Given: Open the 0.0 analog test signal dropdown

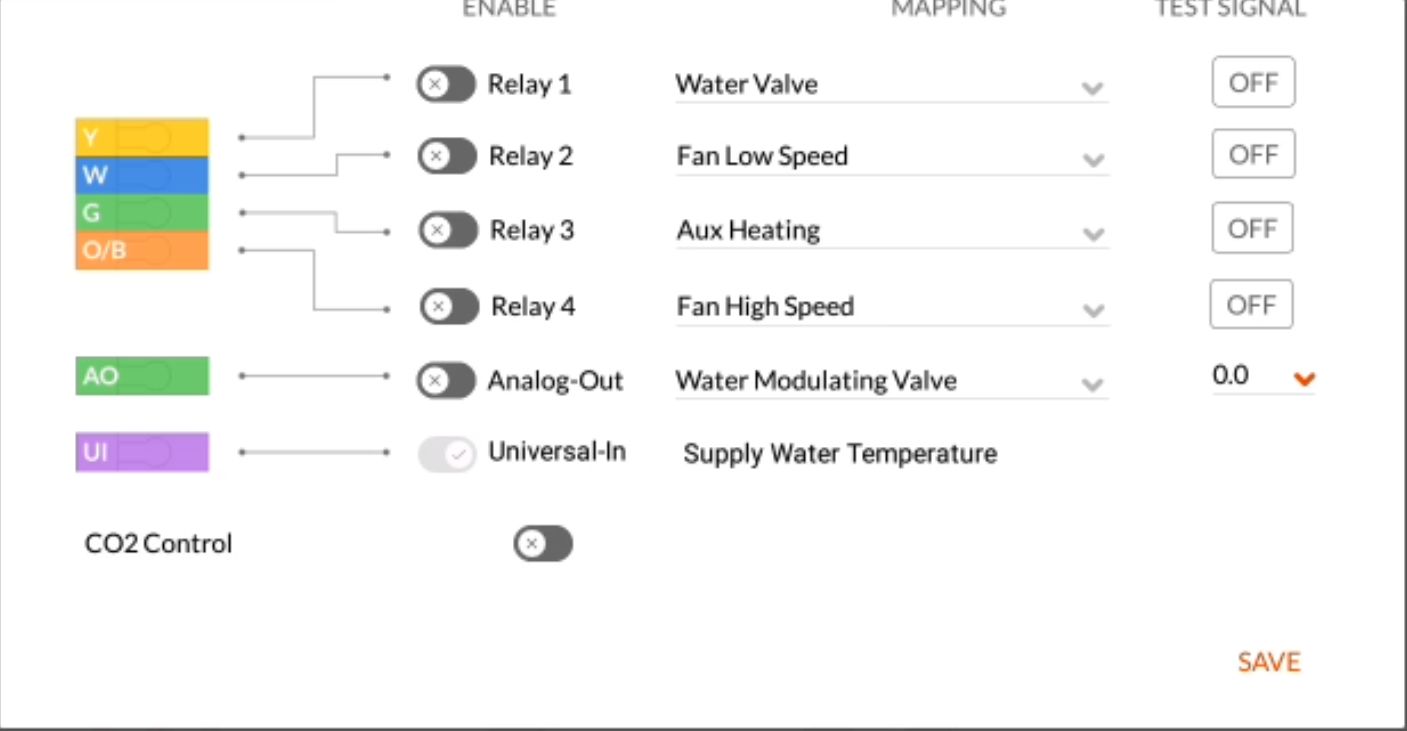Looking at the screenshot, I should pos(1263,377).
